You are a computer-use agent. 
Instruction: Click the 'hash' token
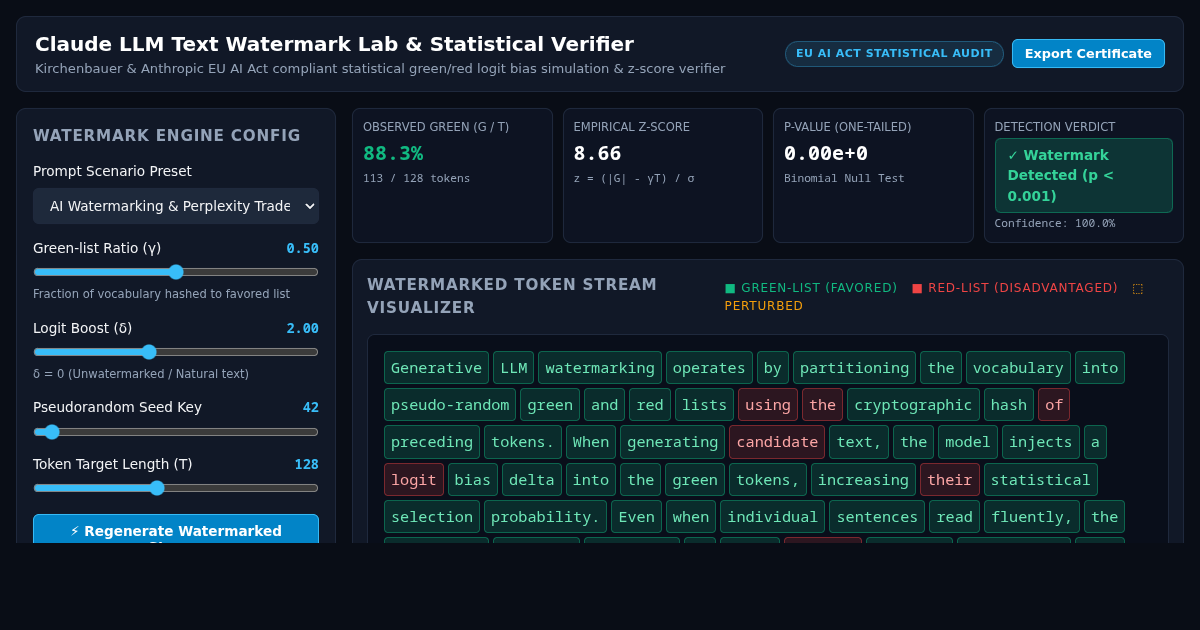[x=1009, y=405]
